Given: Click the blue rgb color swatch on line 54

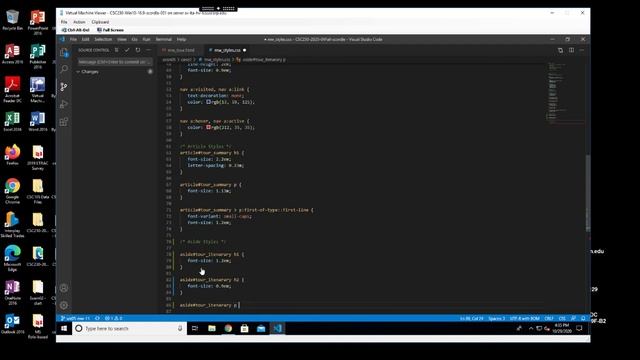Looking at the screenshot, I should [209, 102].
